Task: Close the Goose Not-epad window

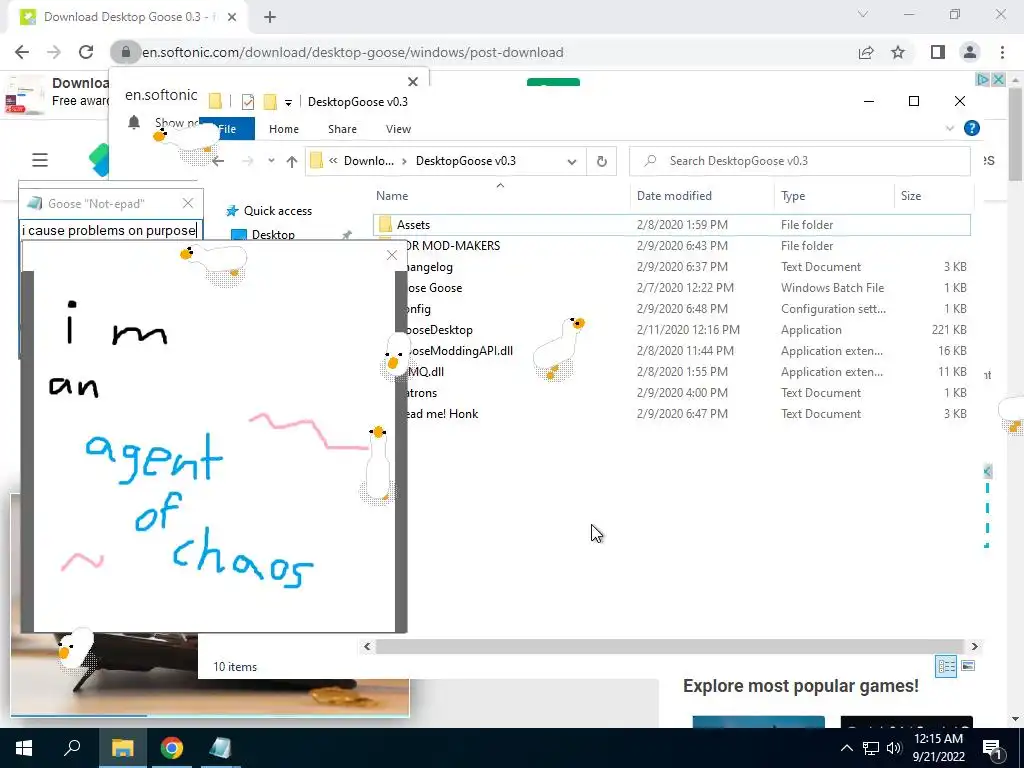Action: point(188,203)
